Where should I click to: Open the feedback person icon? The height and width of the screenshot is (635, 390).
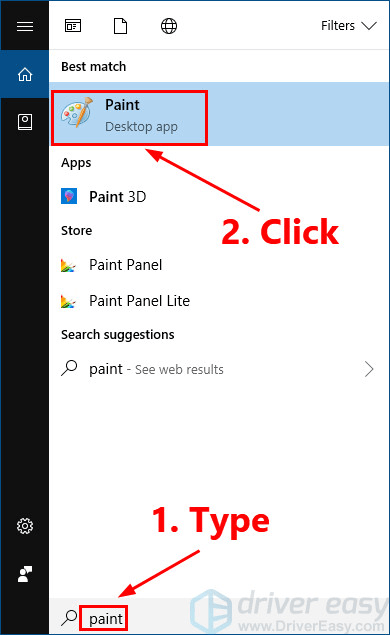25,574
